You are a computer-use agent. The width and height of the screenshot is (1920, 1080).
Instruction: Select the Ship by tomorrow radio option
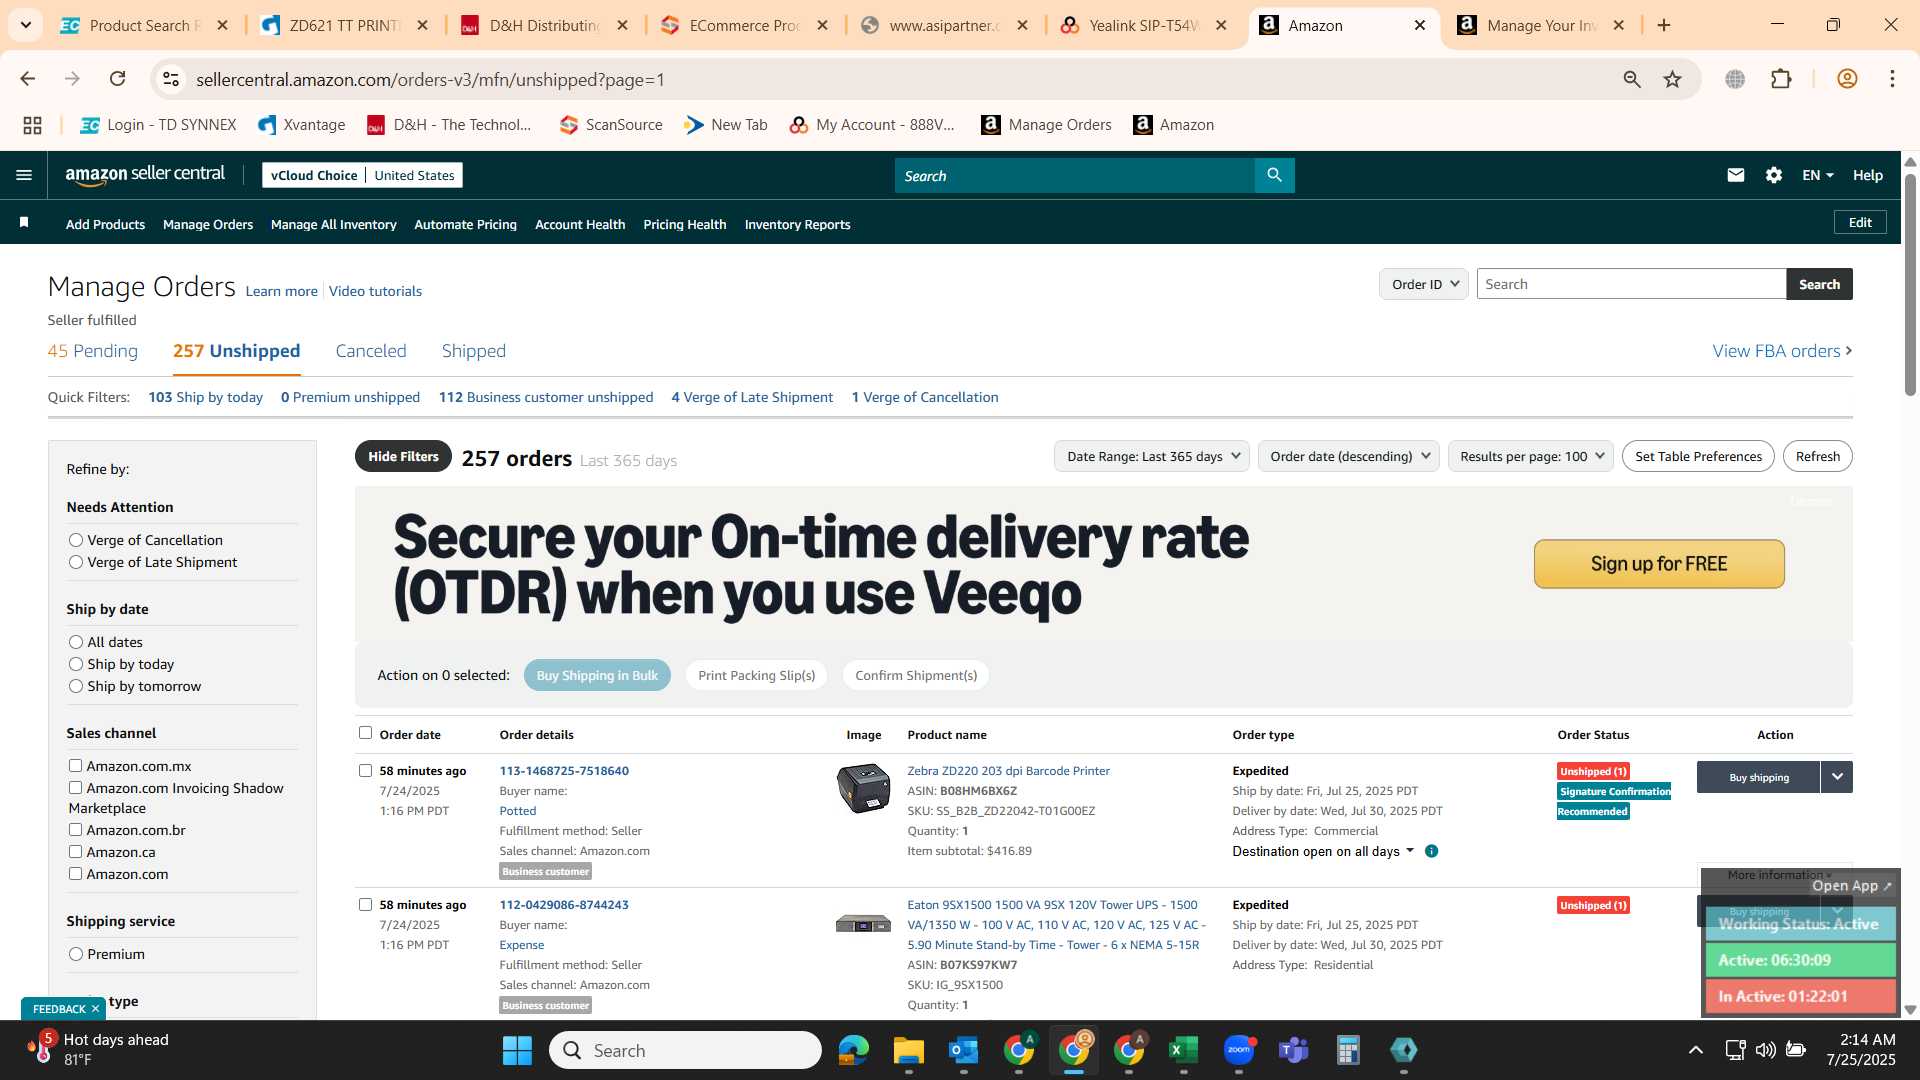tap(76, 686)
